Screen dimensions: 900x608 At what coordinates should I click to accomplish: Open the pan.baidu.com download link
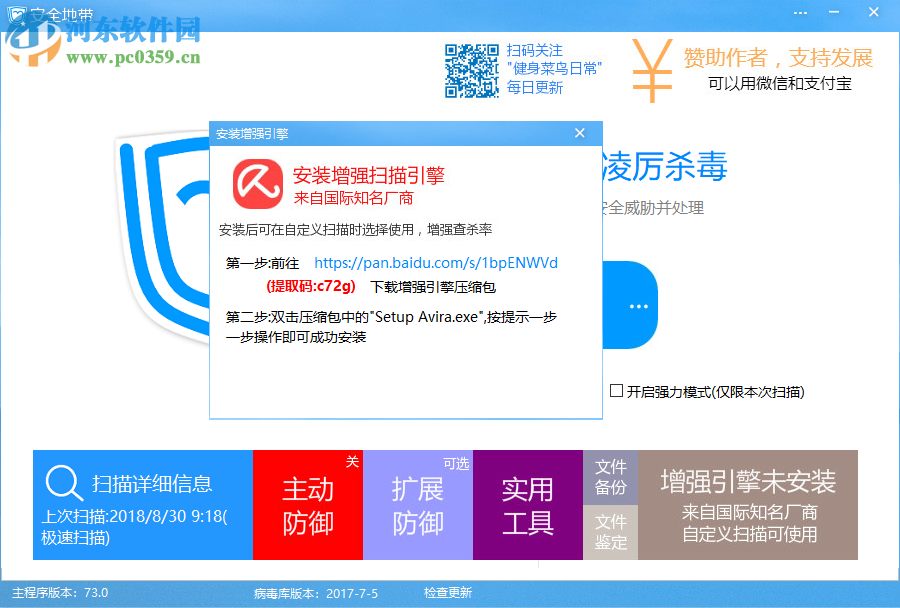435,263
